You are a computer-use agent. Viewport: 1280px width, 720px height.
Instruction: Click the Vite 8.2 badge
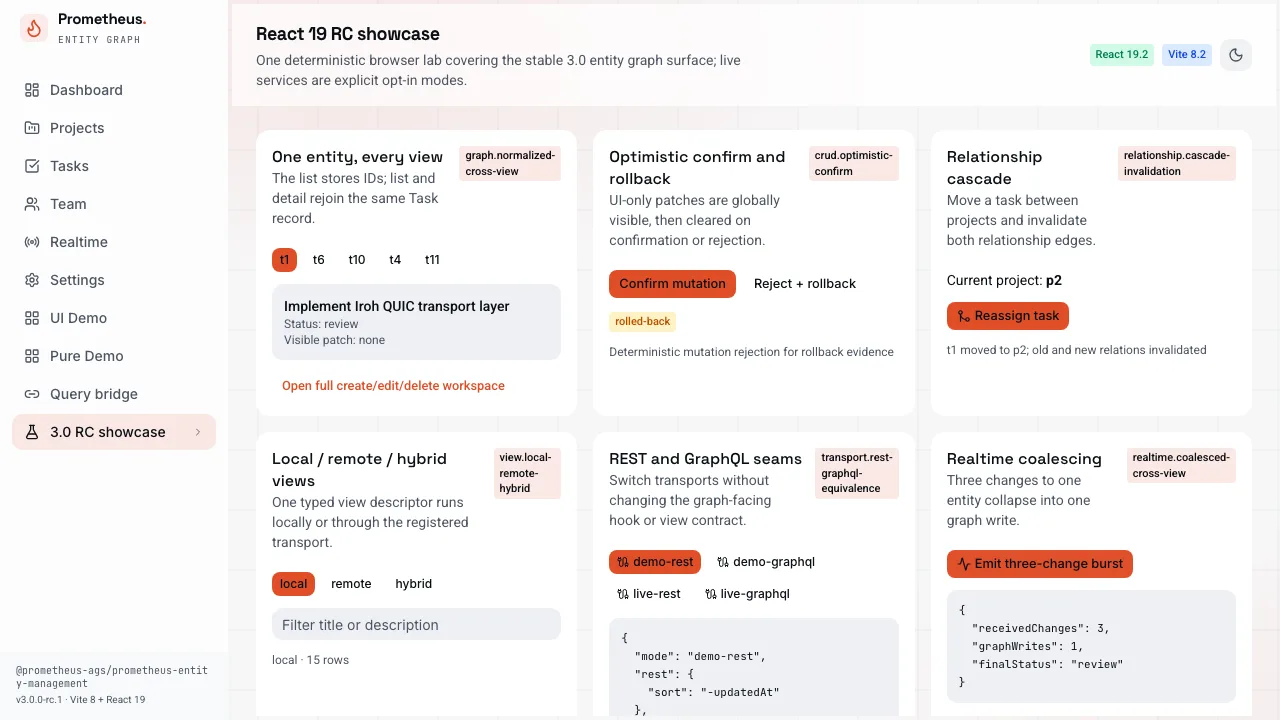(1187, 55)
